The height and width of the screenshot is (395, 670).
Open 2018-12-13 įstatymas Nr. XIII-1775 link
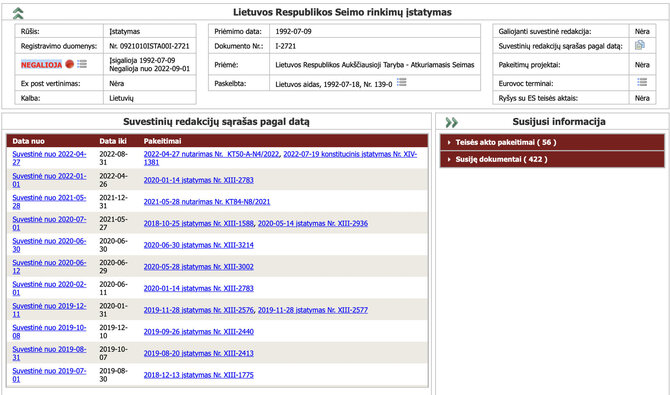point(199,375)
